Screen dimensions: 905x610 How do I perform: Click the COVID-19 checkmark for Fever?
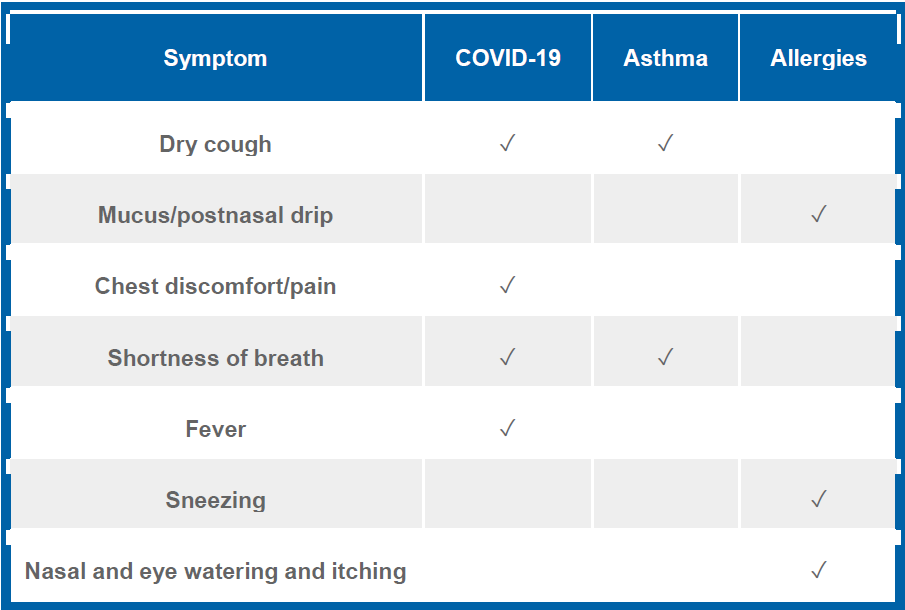(x=507, y=428)
